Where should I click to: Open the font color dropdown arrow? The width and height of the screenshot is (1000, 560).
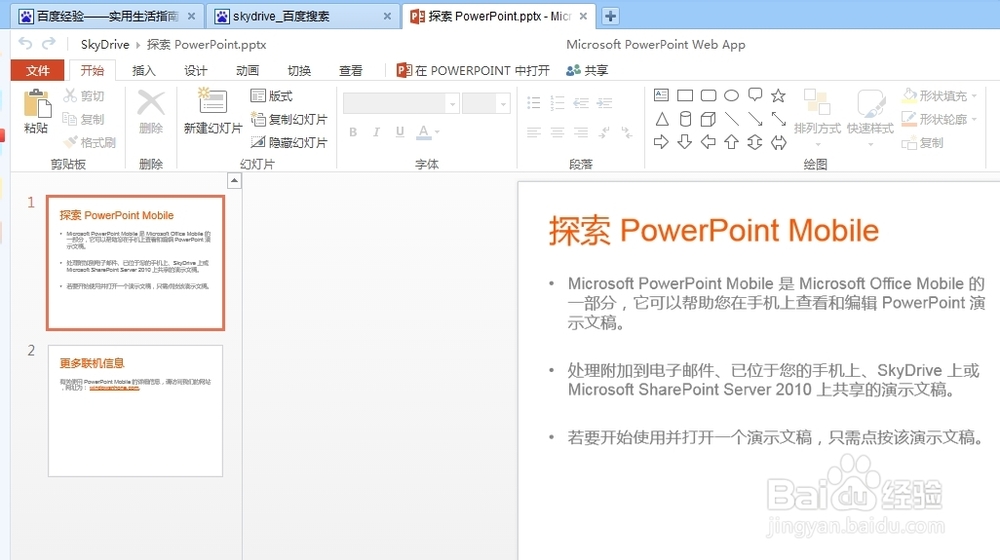click(438, 132)
